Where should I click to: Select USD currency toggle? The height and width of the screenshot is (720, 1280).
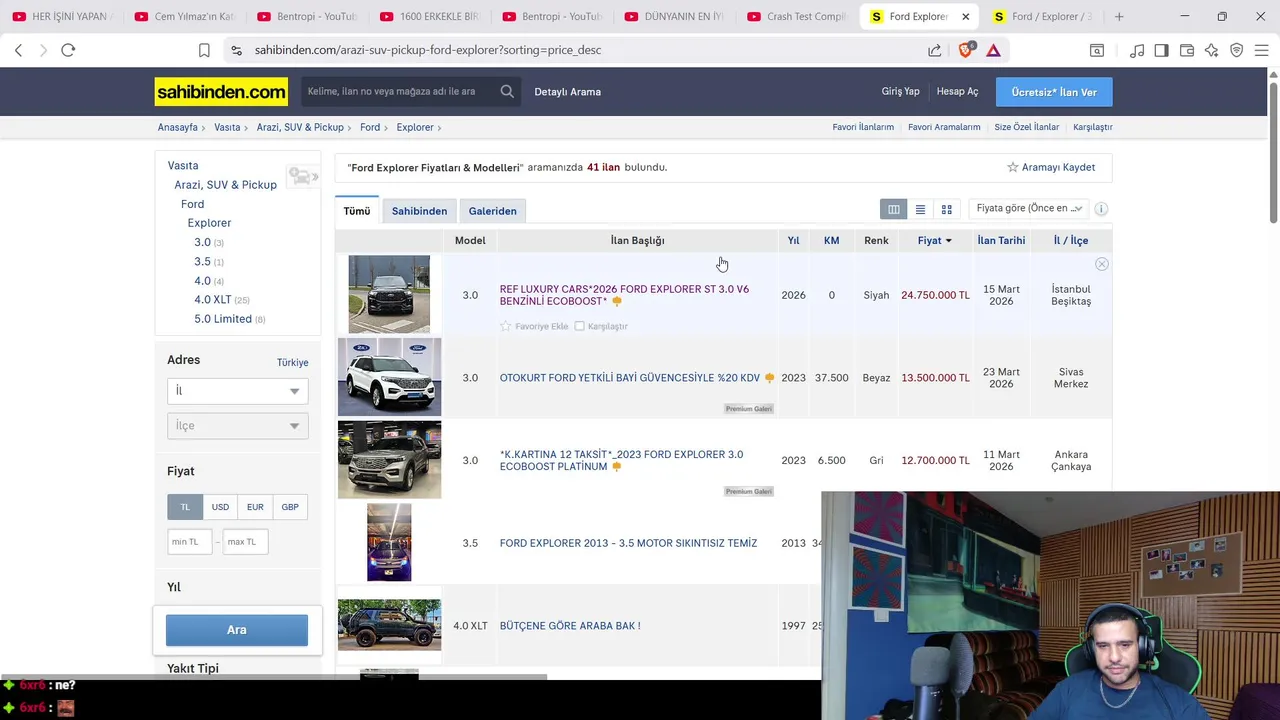[x=220, y=507]
